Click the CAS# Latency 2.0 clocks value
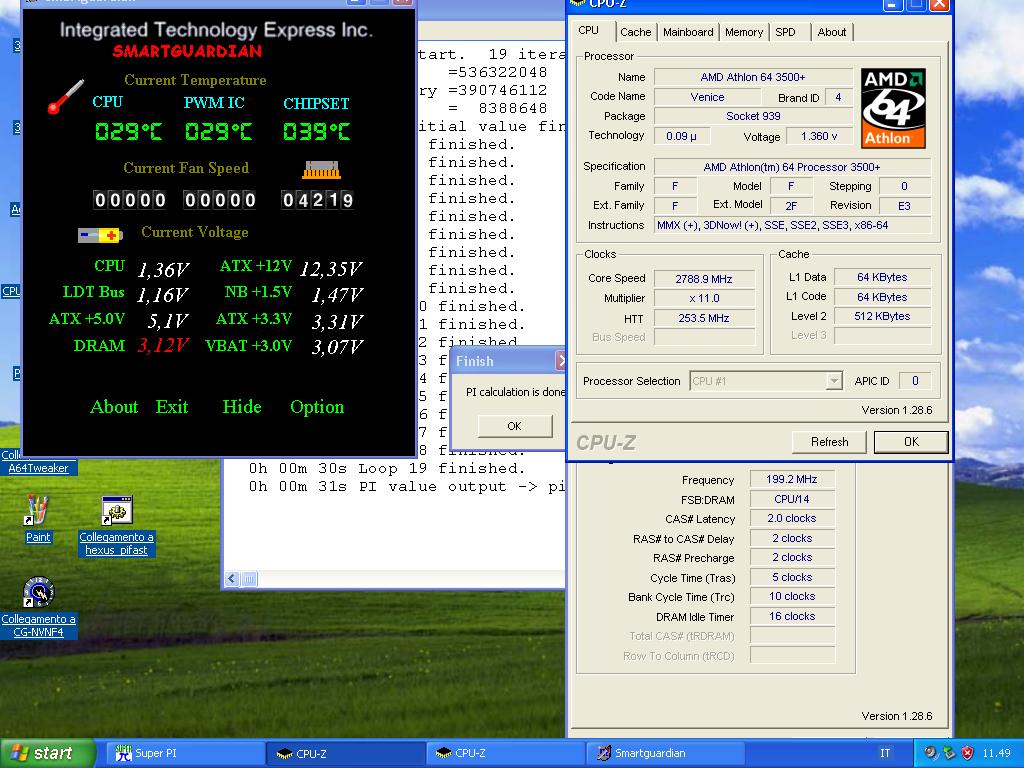1024x768 pixels. [x=792, y=519]
